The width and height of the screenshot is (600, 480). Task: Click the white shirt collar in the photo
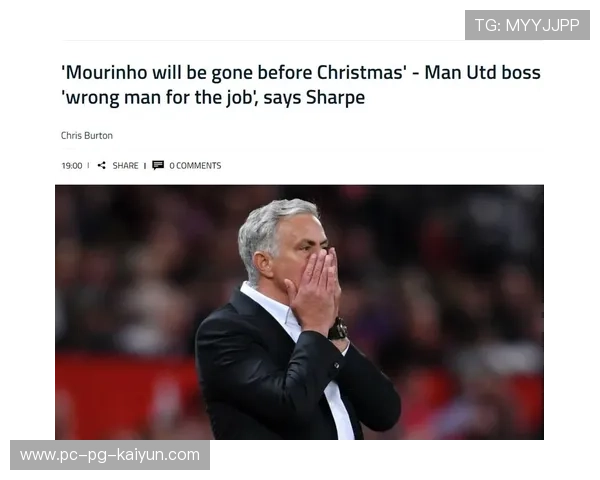[x=268, y=304]
